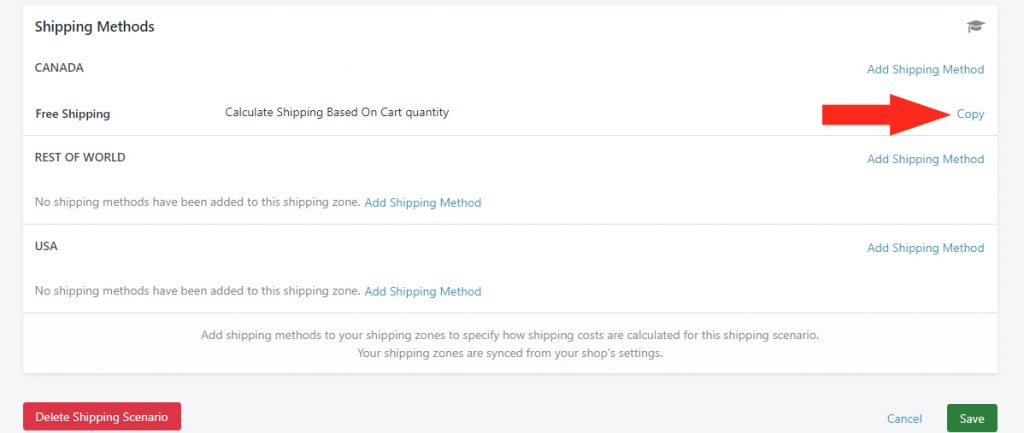Screen dimensions: 1024x433
Task: Click the 'zones are synced from your shop's settings' note
Action: point(510,353)
